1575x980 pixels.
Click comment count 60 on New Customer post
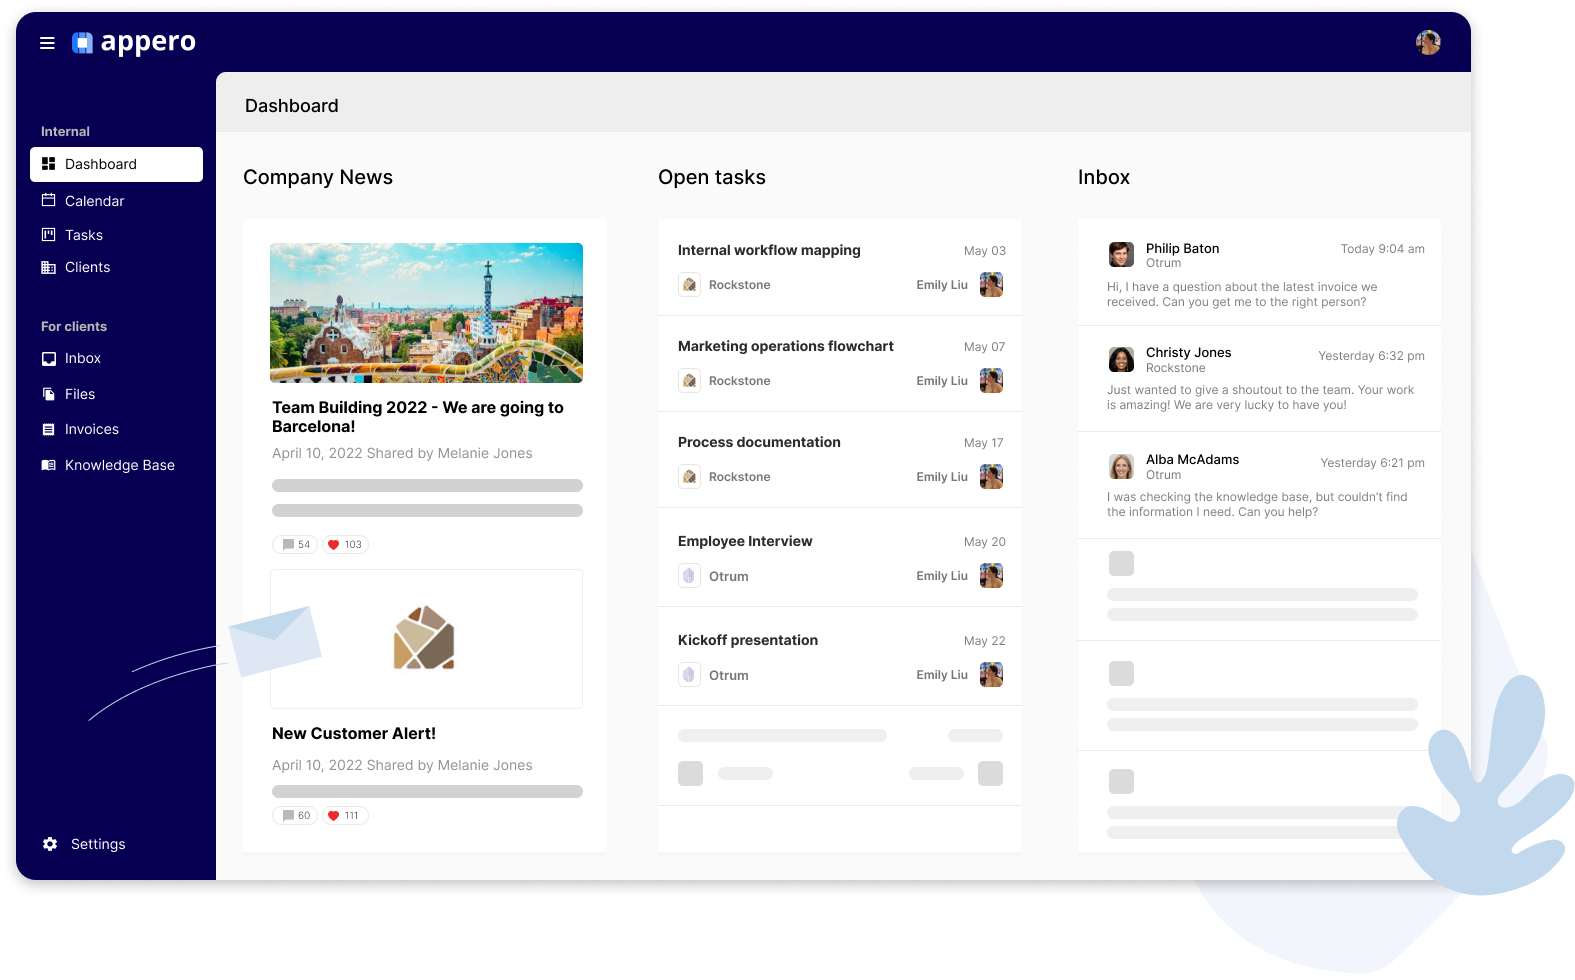[x=295, y=816]
